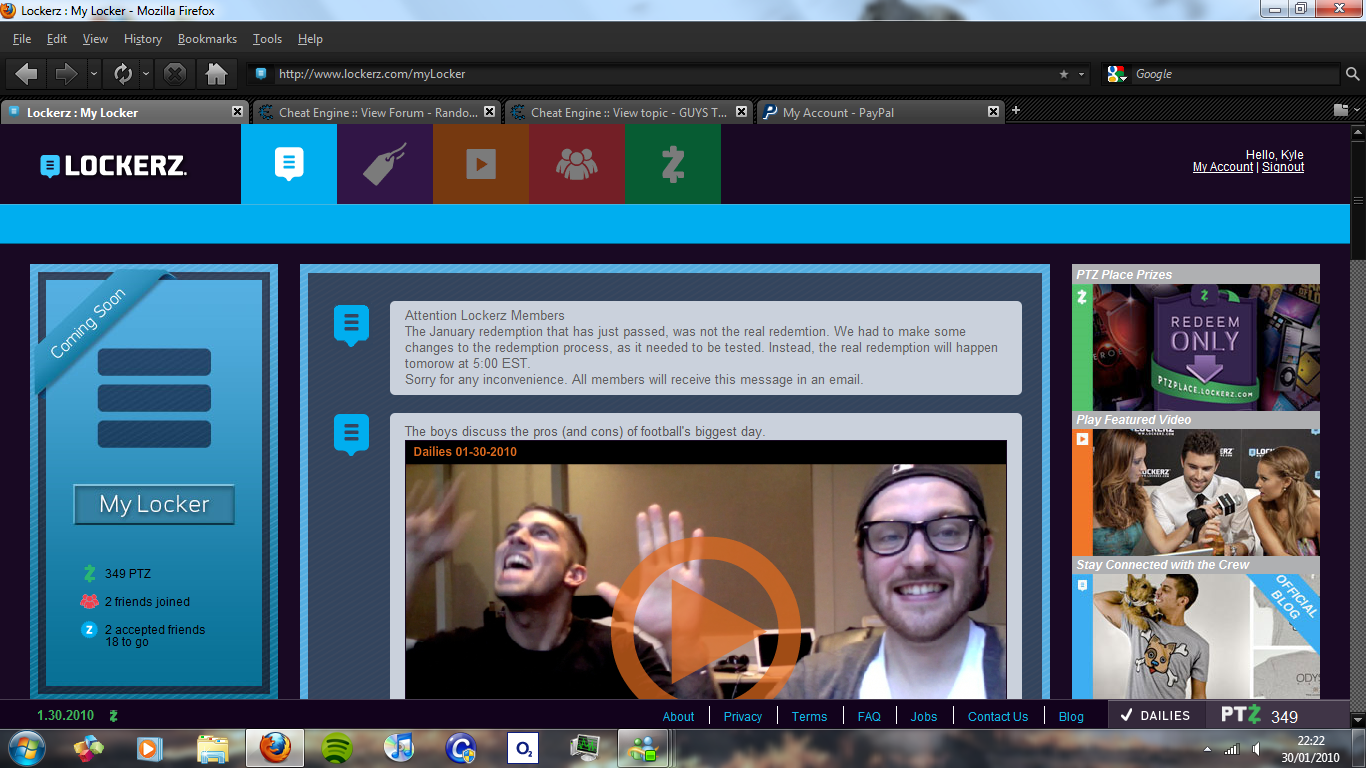1366x768 pixels.
Task: Open the FAQ footer link
Action: 869,716
